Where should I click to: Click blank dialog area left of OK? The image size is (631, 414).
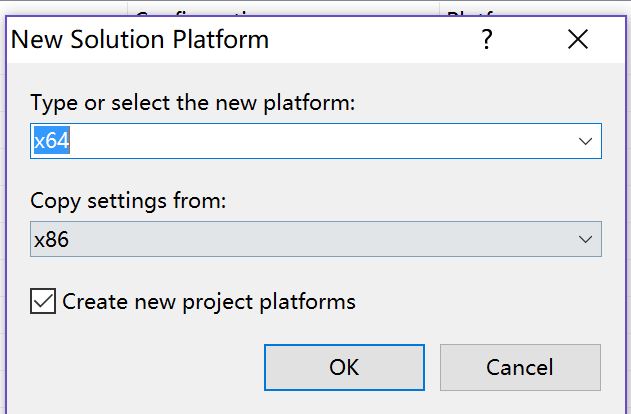pyautogui.click(x=140, y=367)
